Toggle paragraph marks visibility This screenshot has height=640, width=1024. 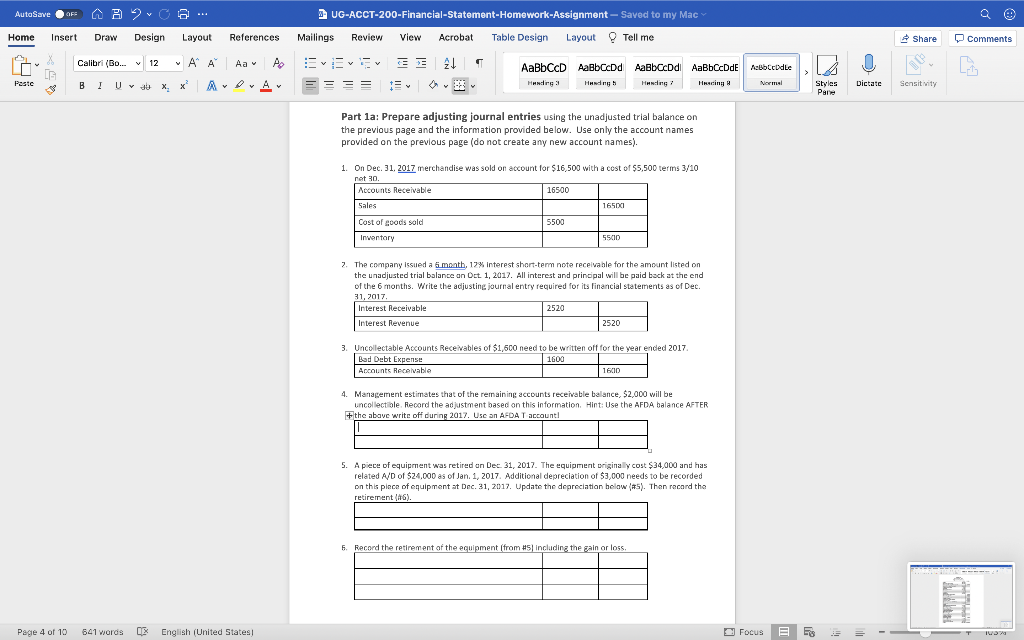[479, 64]
